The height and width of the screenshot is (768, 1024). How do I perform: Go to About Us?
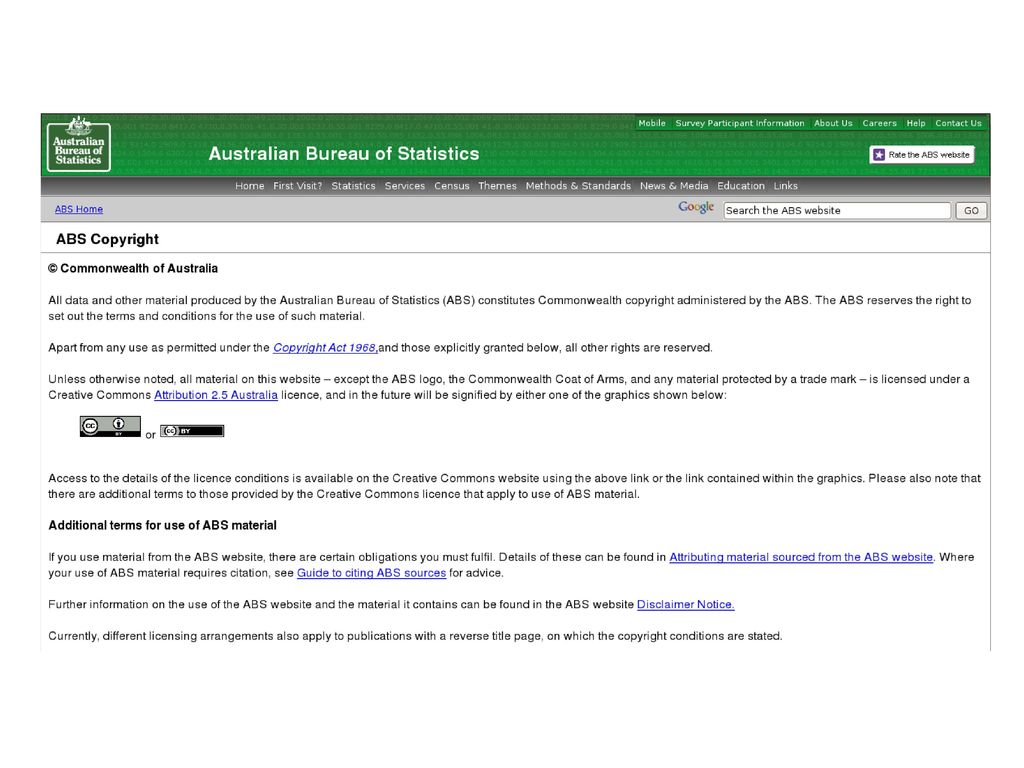click(833, 123)
